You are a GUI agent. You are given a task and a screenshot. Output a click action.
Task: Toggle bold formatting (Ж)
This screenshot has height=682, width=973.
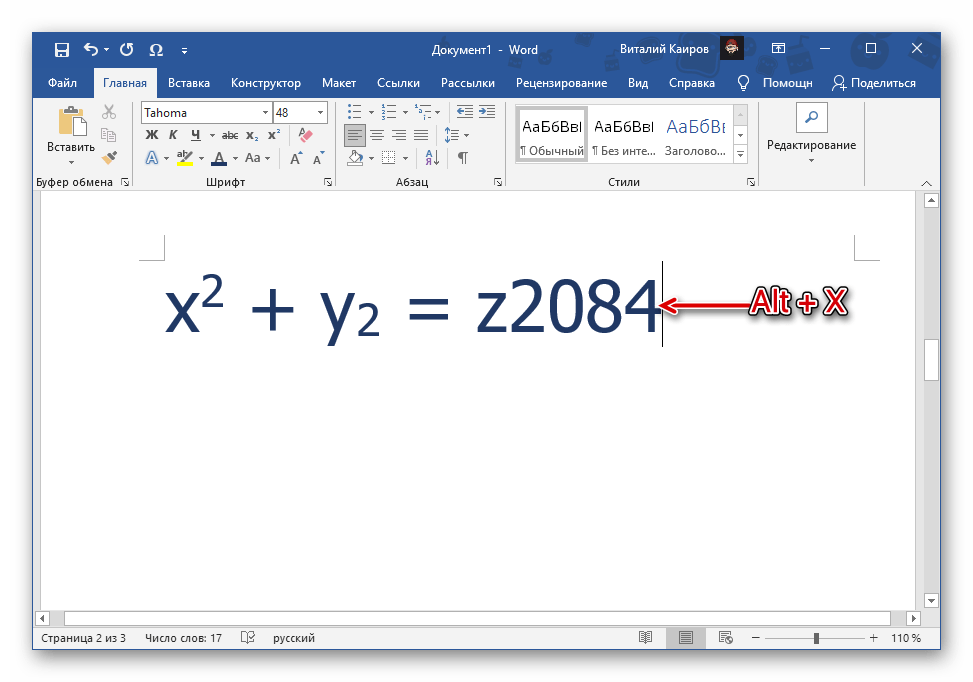click(152, 135)
